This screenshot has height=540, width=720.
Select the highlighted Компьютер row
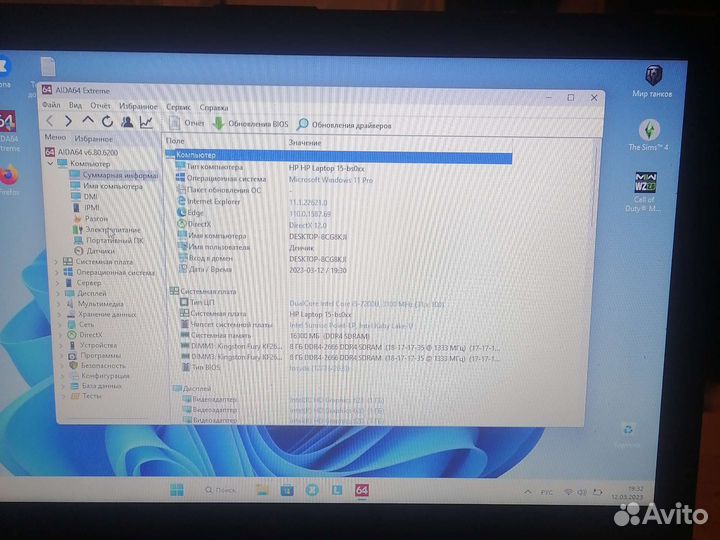[339, 156]
